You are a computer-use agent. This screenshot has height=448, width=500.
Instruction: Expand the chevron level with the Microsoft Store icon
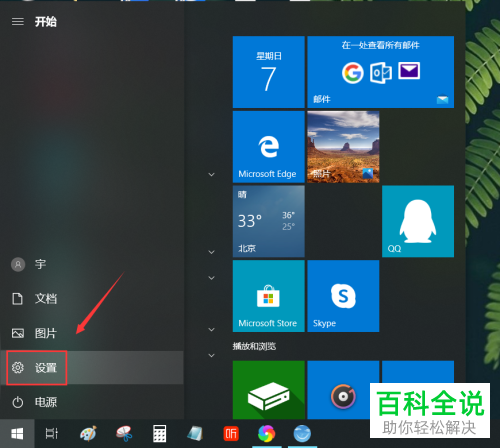(x=211, y=278)
